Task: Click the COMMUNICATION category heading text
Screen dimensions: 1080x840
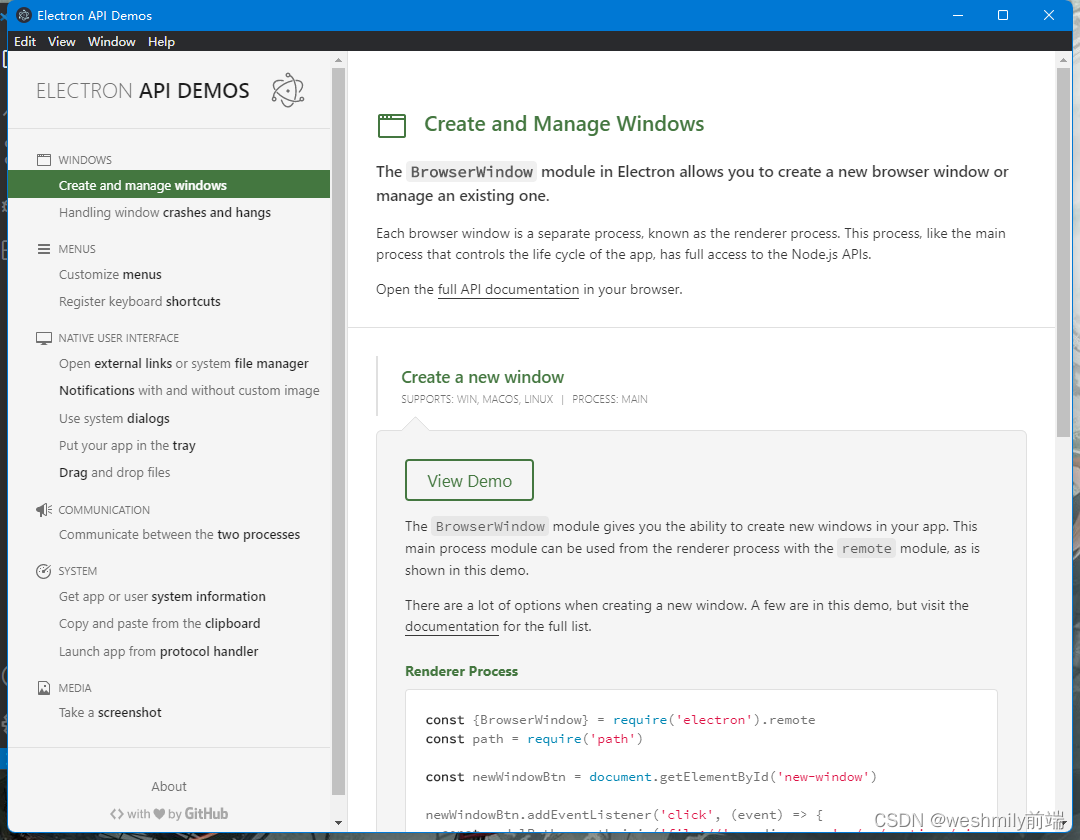Action: pos(104,510)
